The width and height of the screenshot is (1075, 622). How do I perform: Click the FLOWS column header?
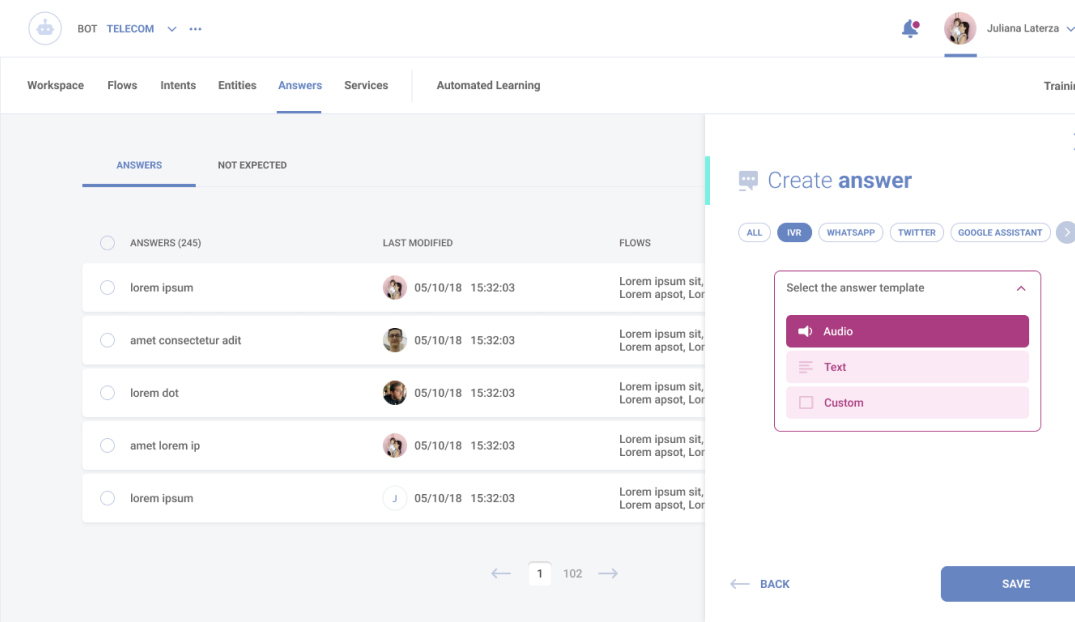635,243
